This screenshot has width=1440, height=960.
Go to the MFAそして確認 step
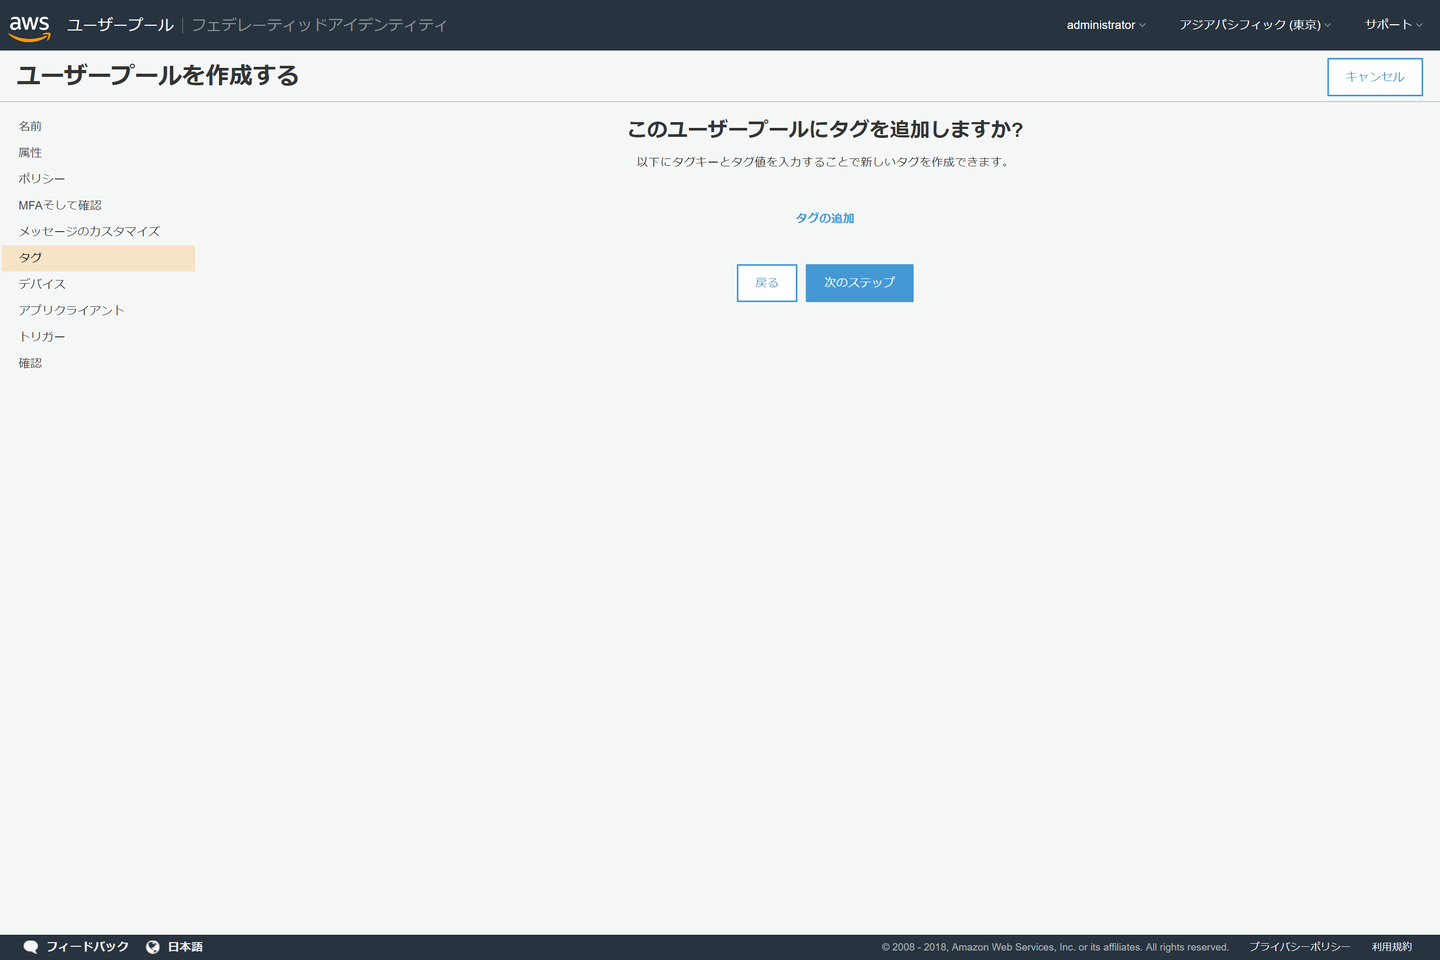tap(60, 205)
